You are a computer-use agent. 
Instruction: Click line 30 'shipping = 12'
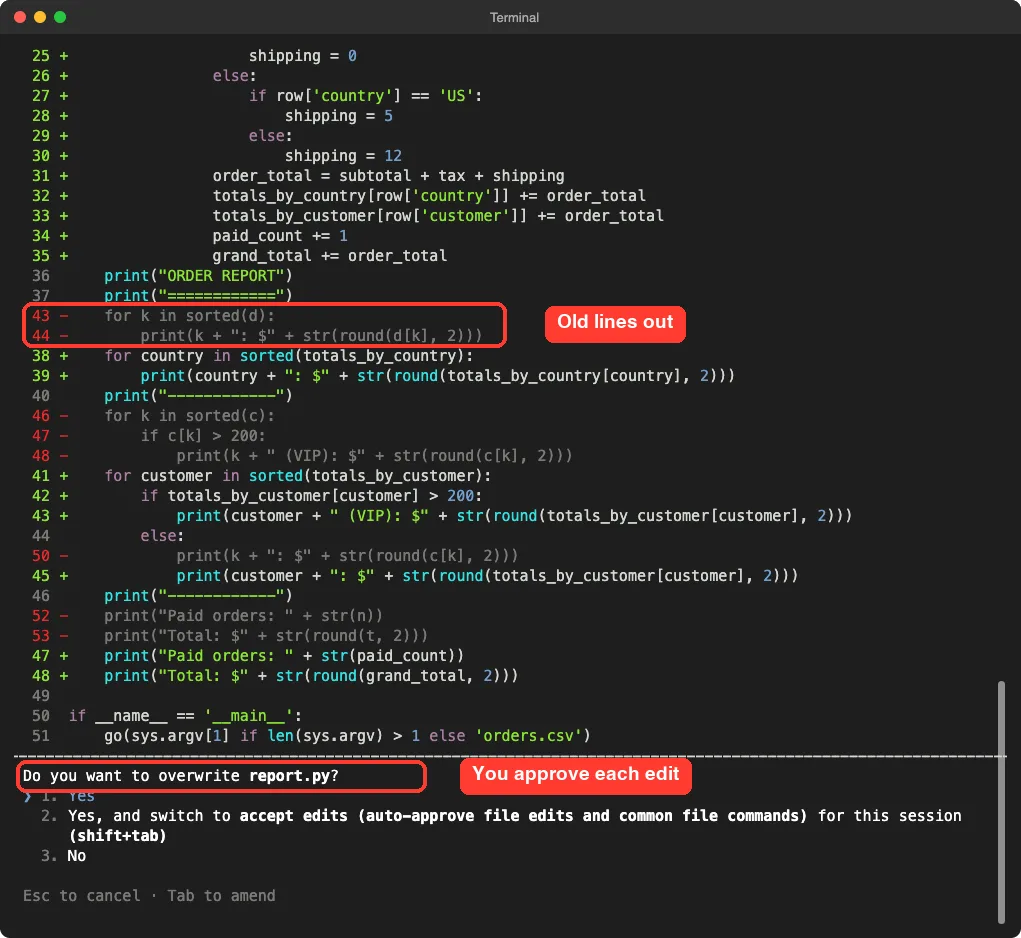pyautogui.click(x=343, y=156)
